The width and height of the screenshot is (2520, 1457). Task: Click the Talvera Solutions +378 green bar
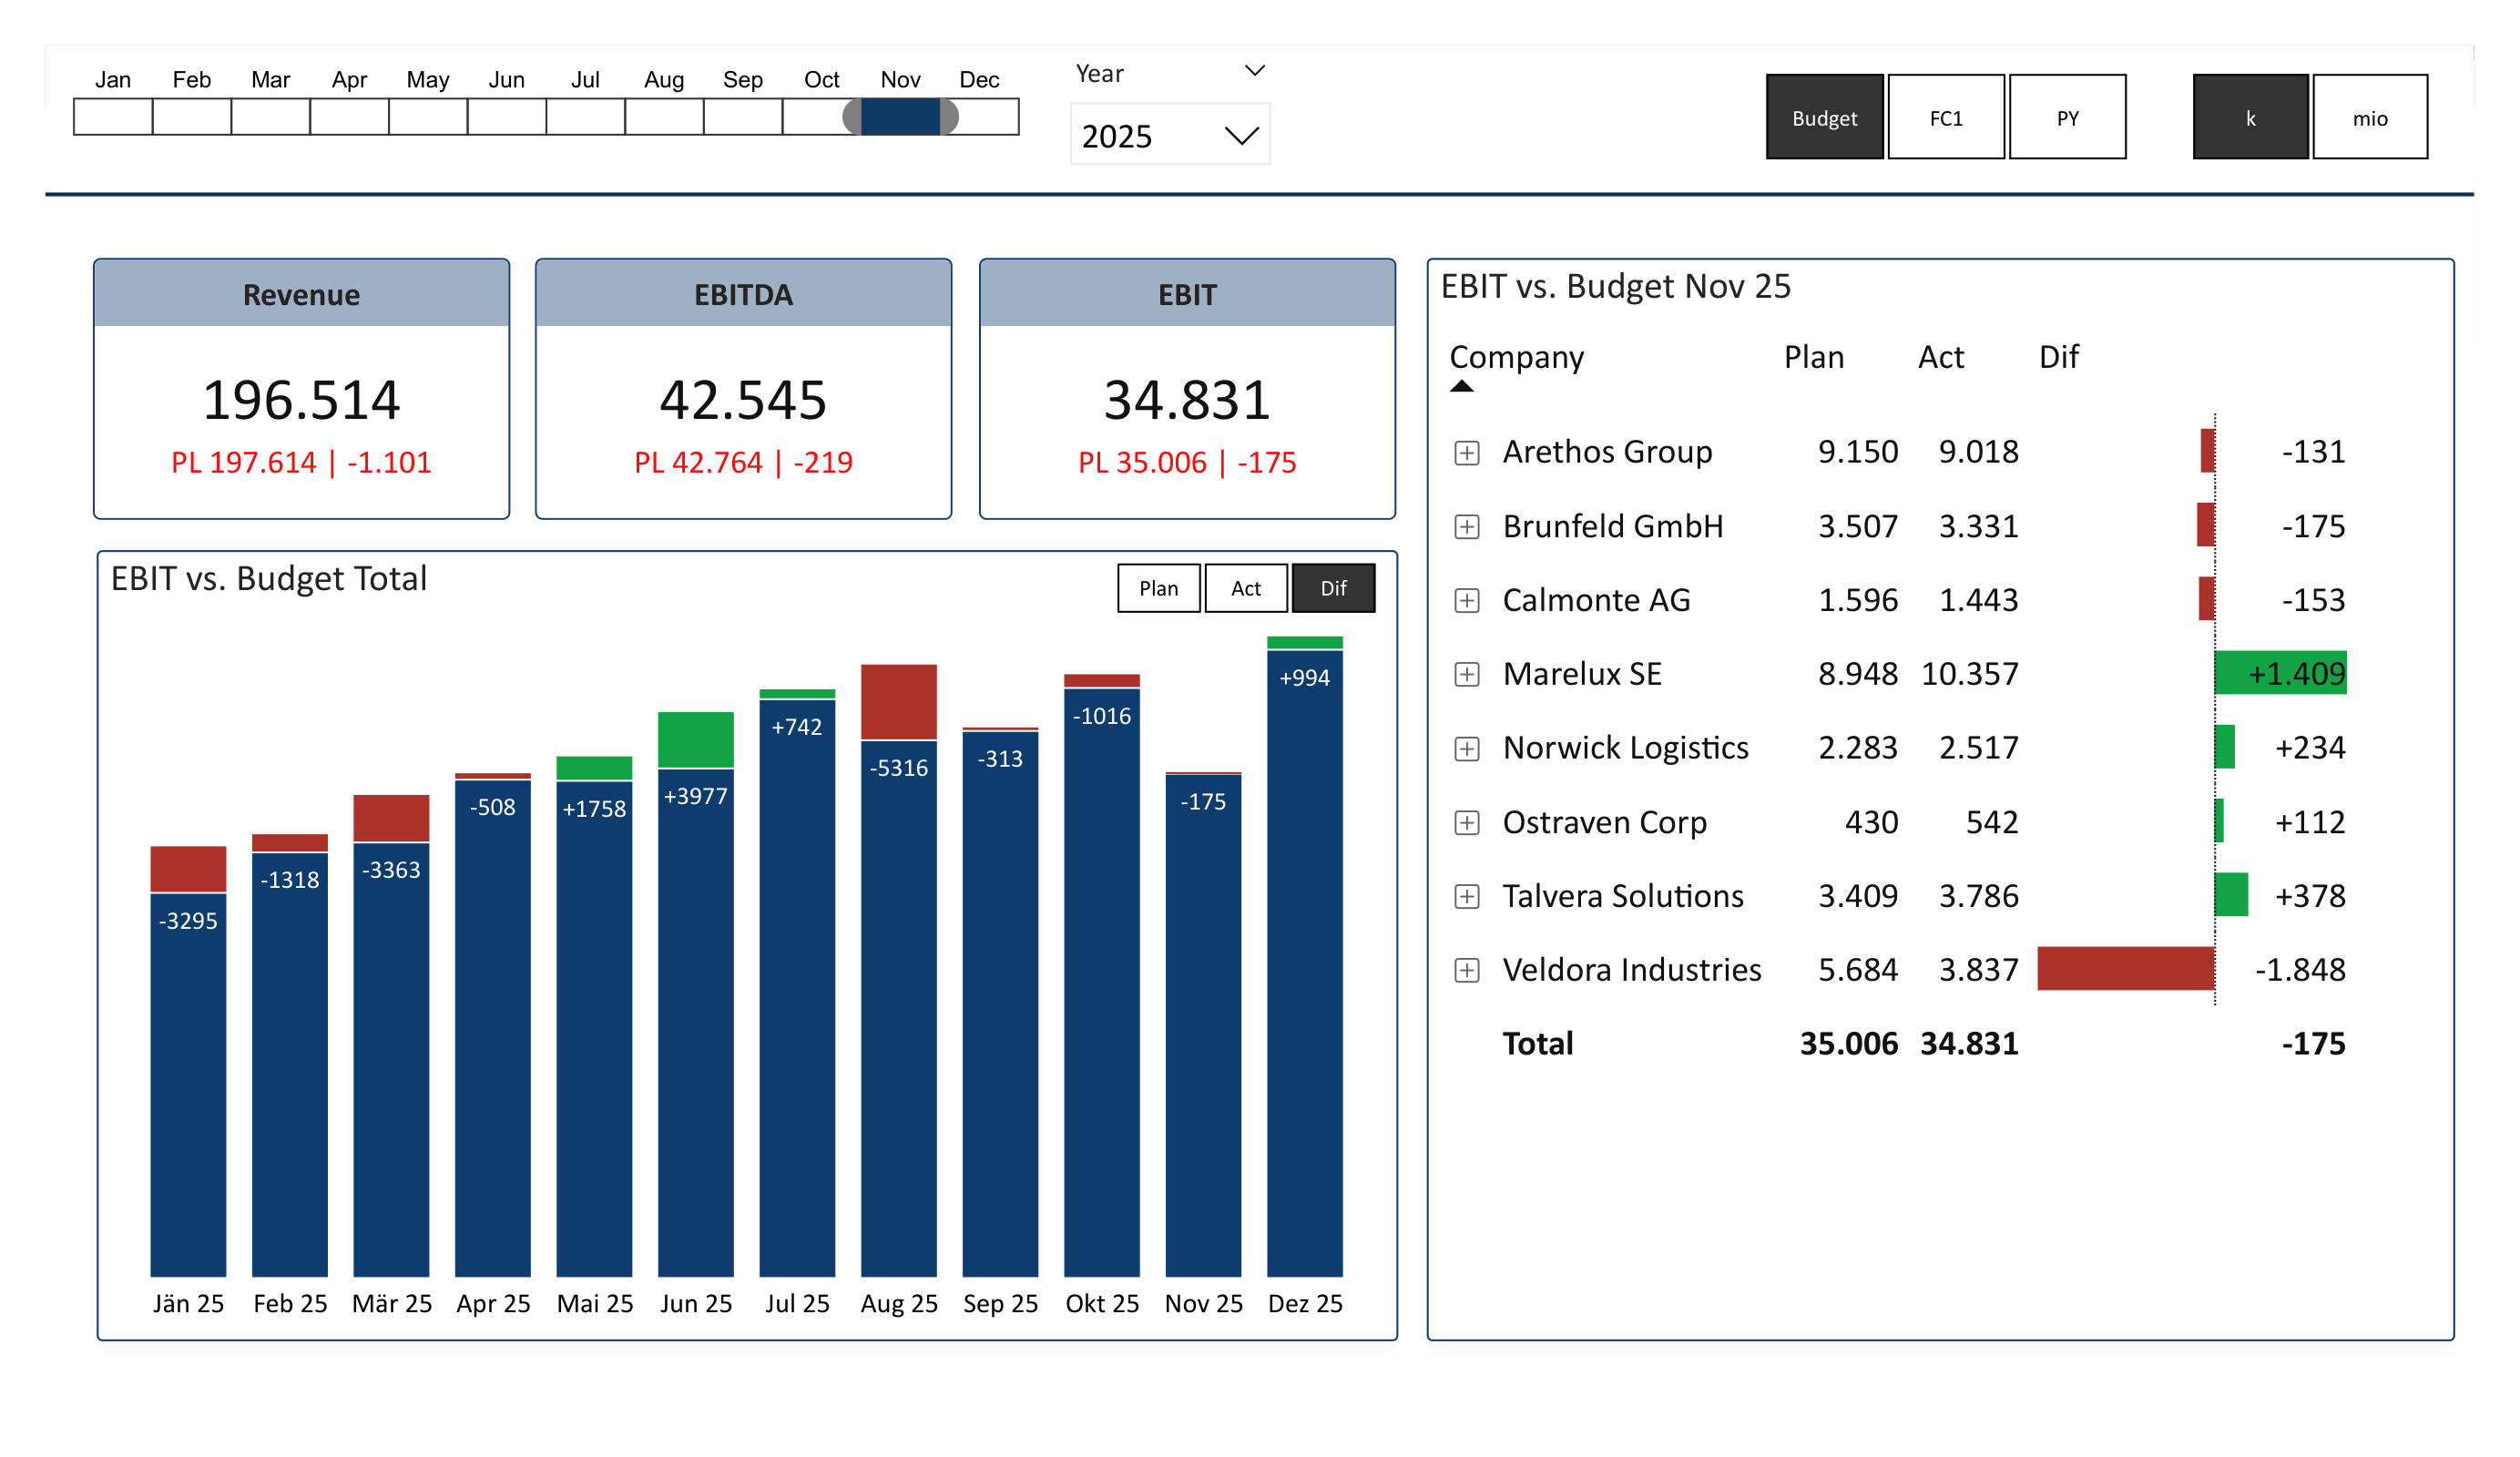2231,895
